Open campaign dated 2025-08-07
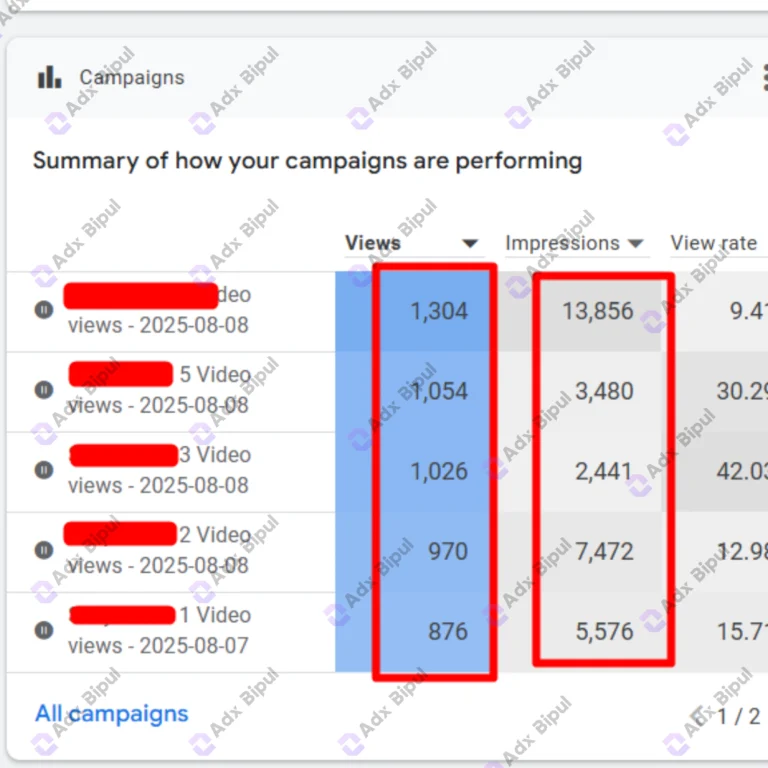The image size is (768, 768). point(158,645)
